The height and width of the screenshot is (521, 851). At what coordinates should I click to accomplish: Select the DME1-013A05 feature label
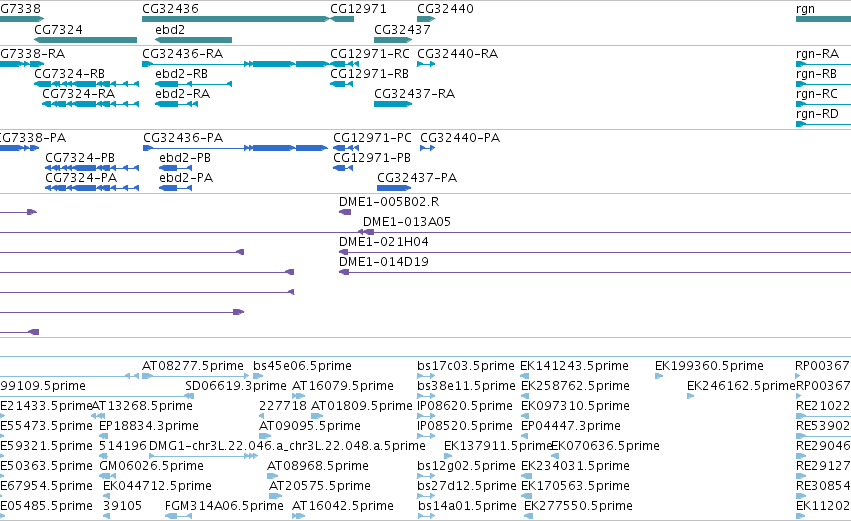(407, 222)
